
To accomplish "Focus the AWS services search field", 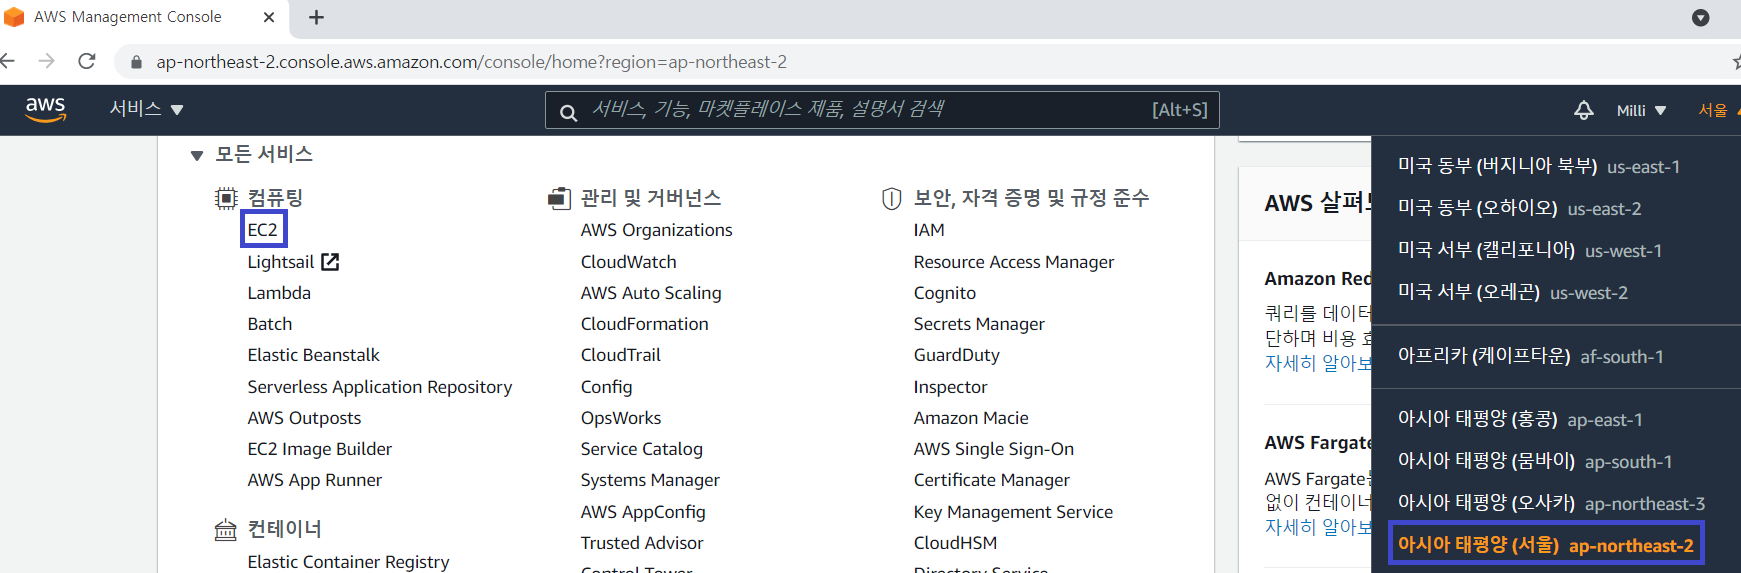I will pyautogui.click(x=882, y=110).
